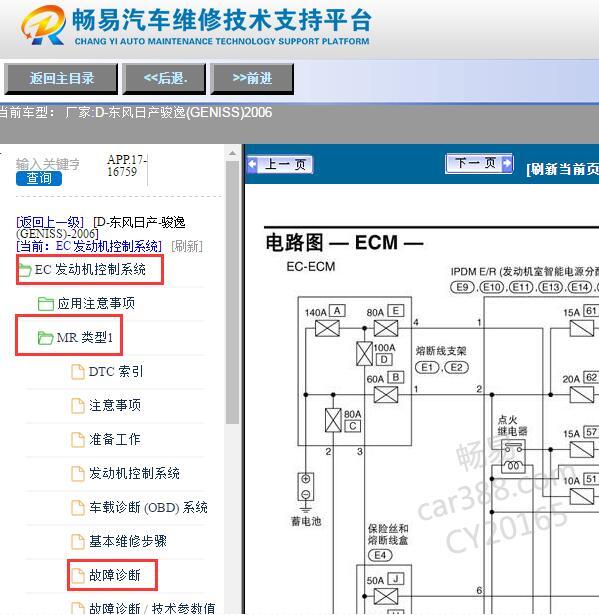Viewport: 599px width, 615px height.
Task: Click the 60A fuse B symbol
Action: (x=386, y=395)
